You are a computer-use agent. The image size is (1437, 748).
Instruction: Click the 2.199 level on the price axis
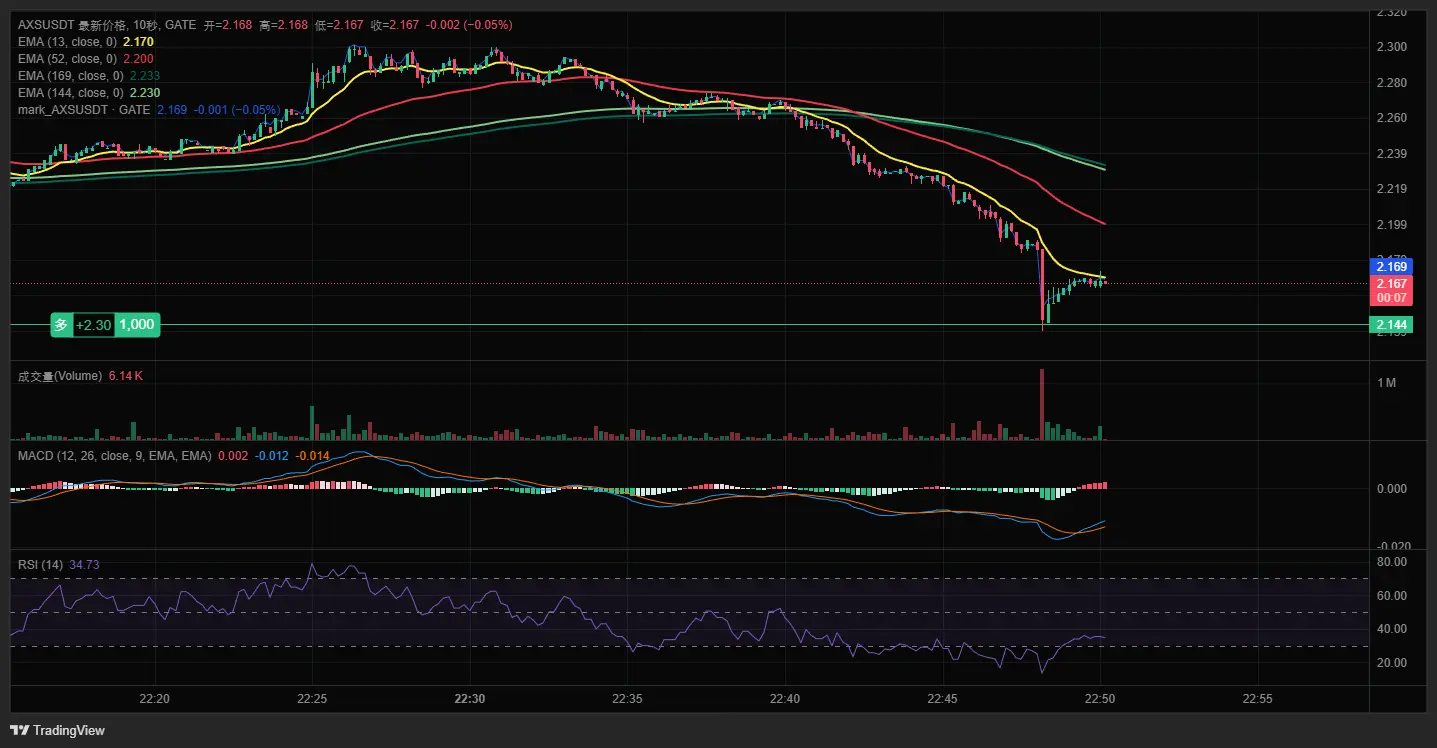pos(1392,225)
